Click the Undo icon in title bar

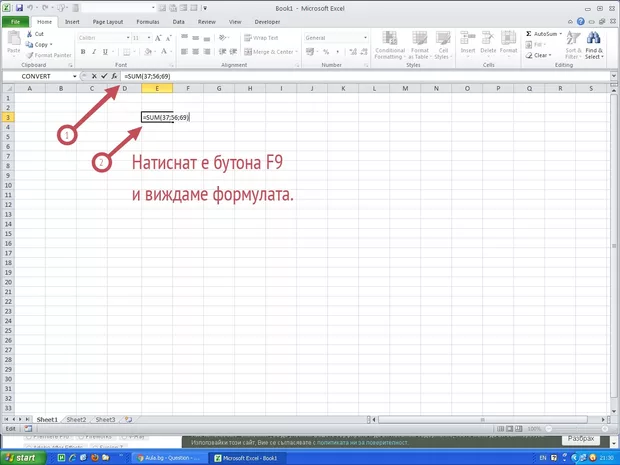(x=30, y=8)
